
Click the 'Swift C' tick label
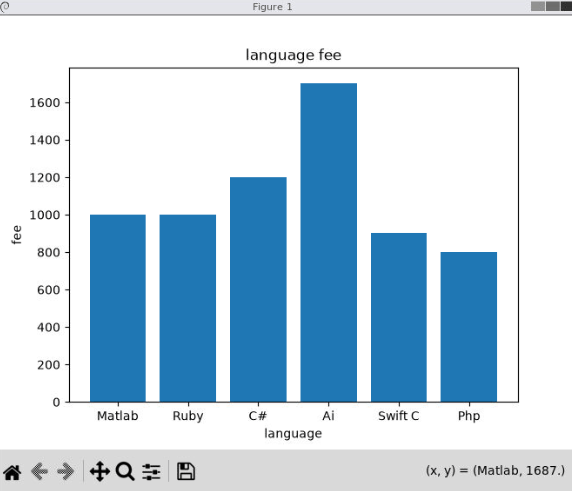click(399, 416)
